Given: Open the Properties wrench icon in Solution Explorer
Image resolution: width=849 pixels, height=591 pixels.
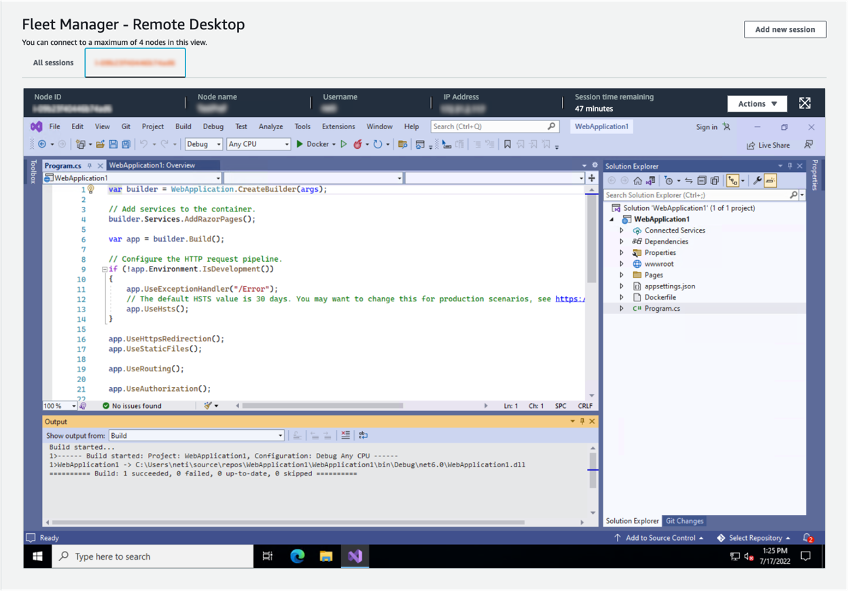Looking at the screenshot, I should pos(756,181).
